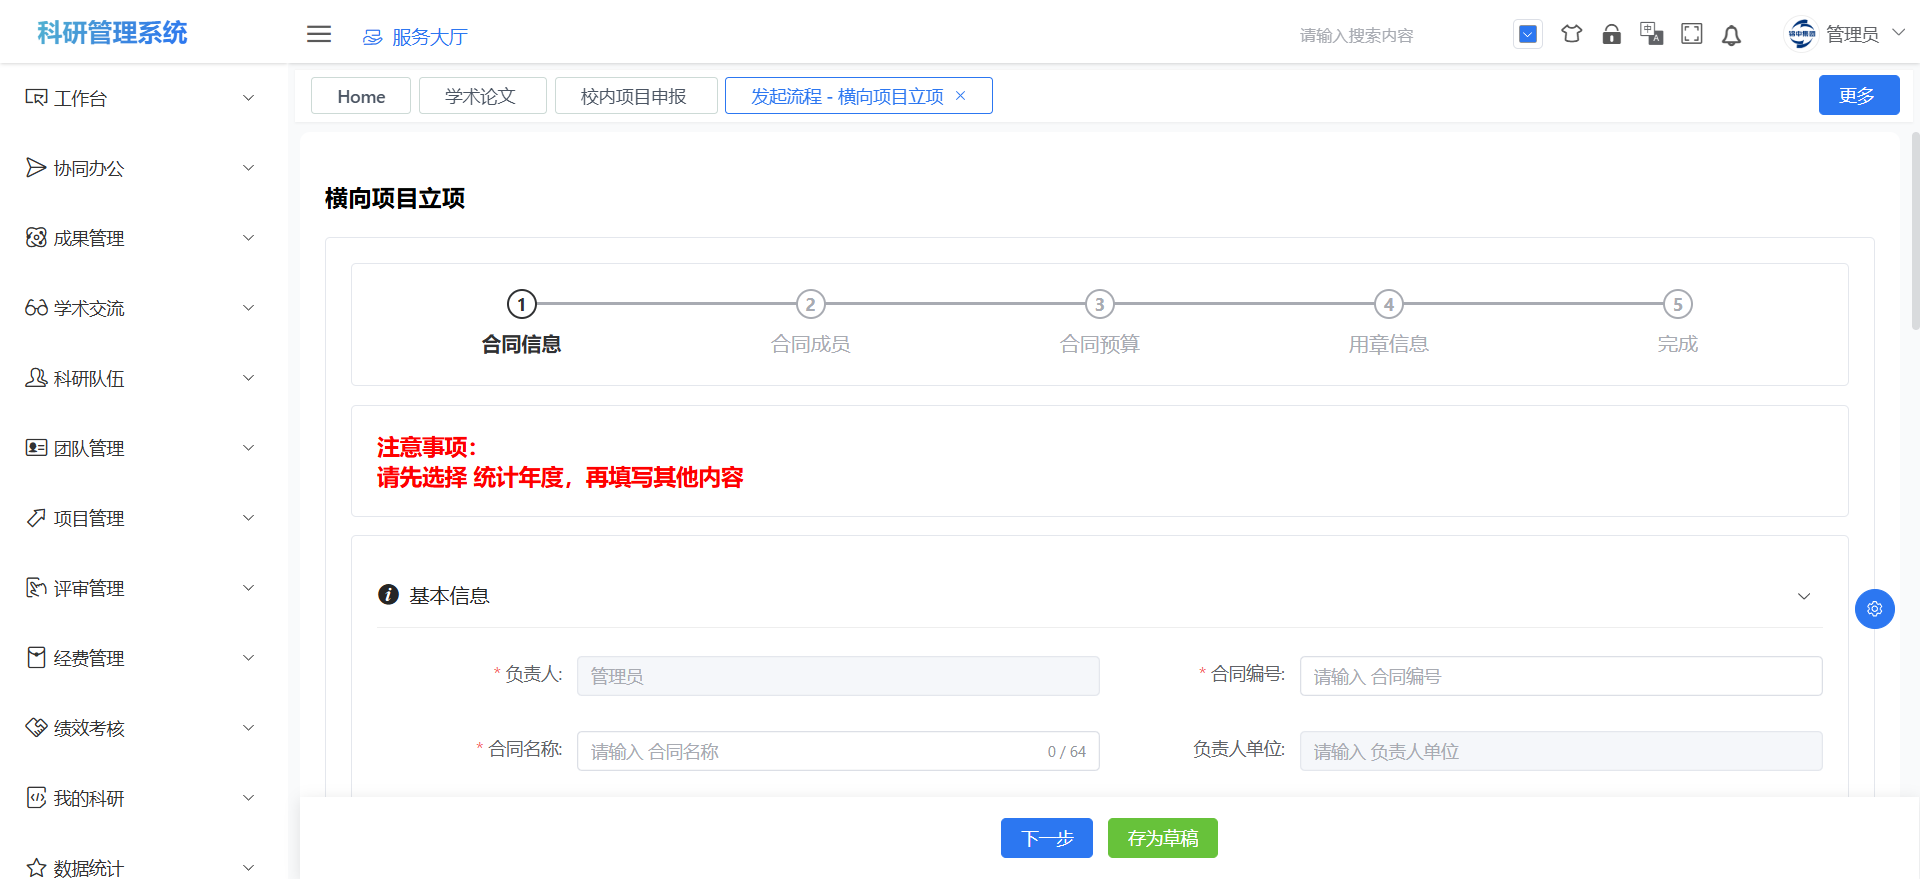Select step 2 合同成员 in the stepper
The width and height of the screenshot is (1920, 879).
coord(810,305)
